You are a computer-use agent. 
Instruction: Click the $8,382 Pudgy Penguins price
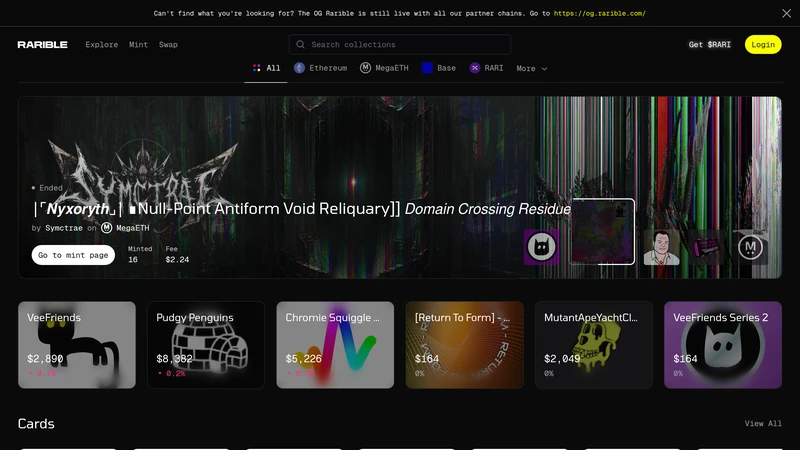pos(174,359)
